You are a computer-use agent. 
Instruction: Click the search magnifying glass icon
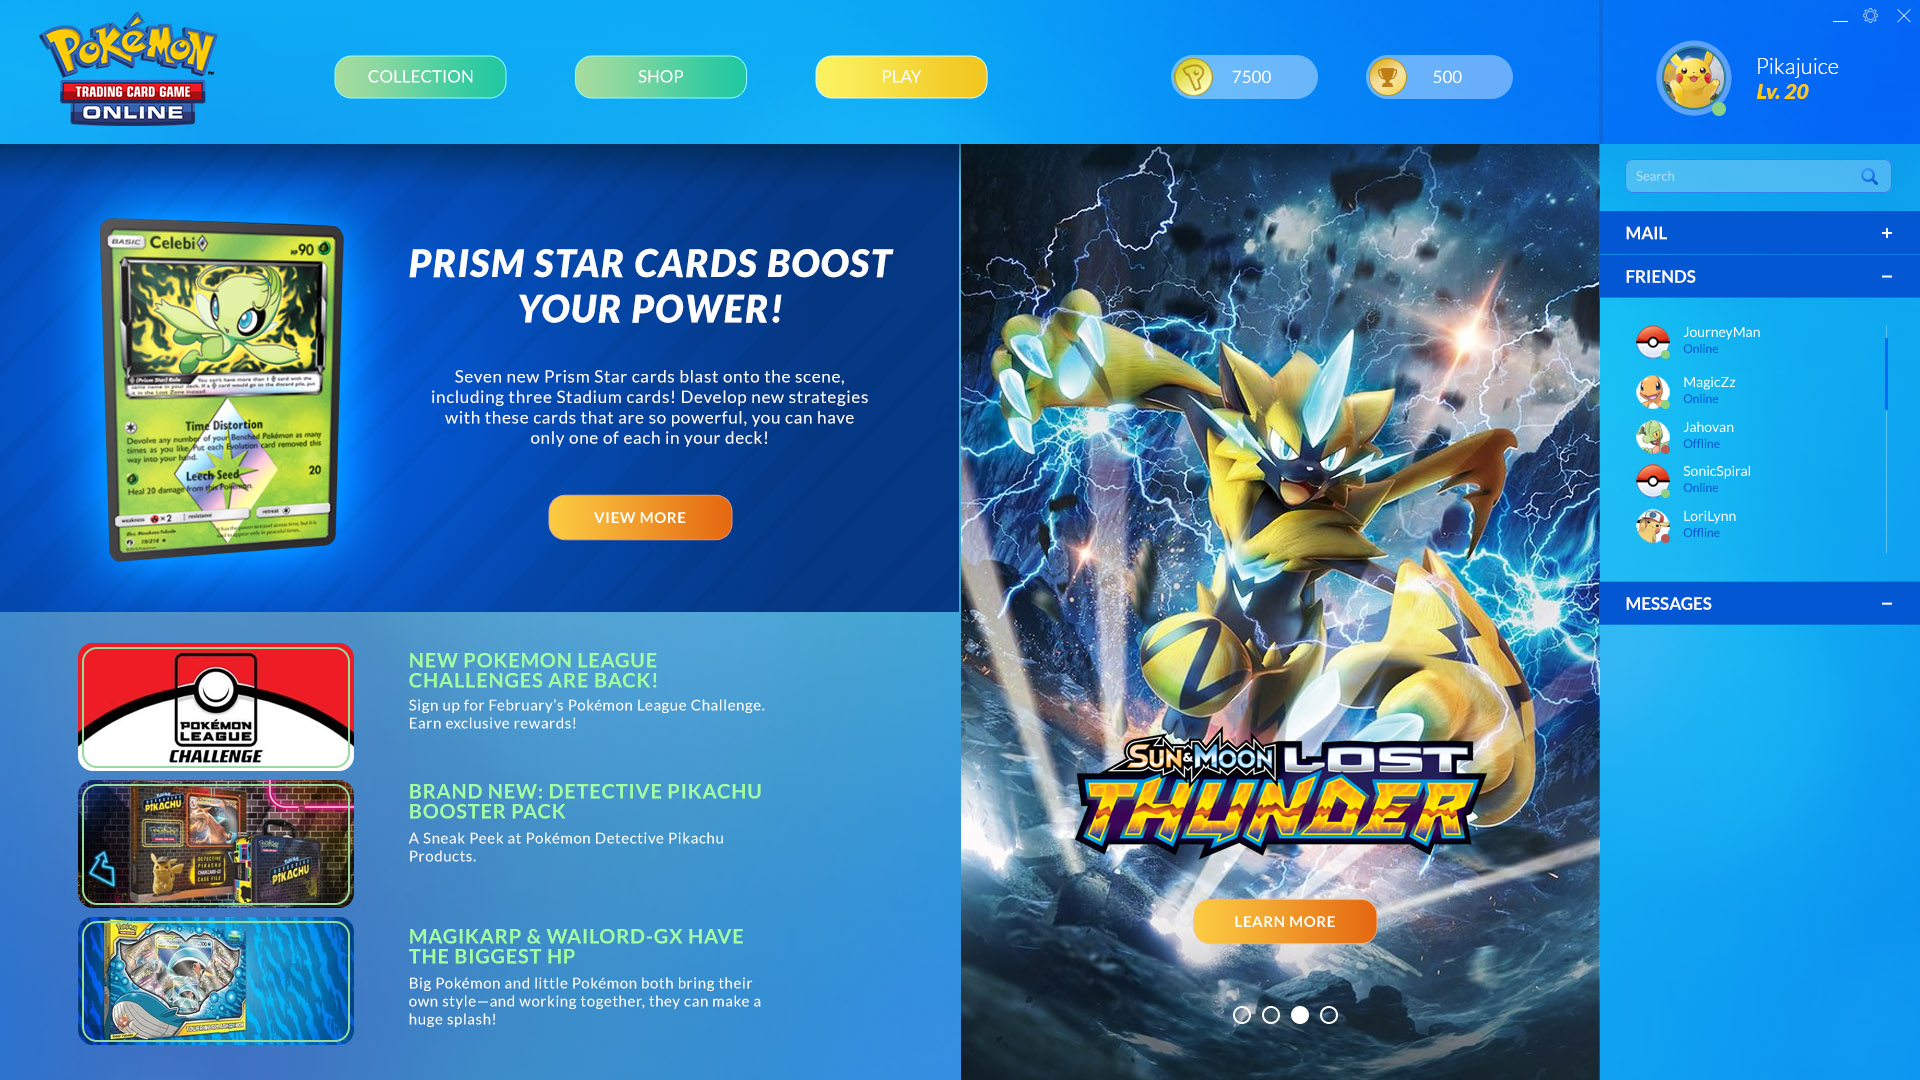coord(1870,175)
